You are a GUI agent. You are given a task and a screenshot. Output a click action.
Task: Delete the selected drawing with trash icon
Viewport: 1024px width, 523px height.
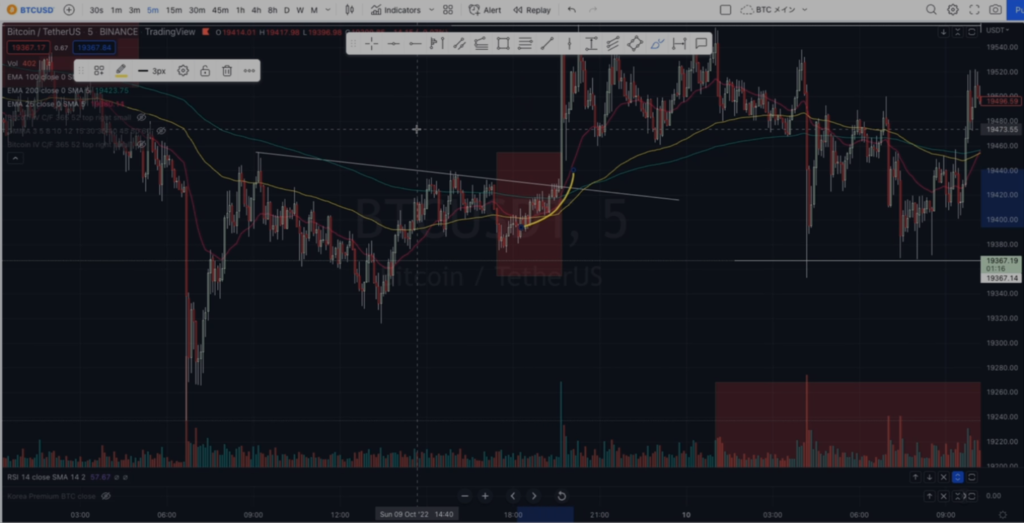tap(227, 71)
